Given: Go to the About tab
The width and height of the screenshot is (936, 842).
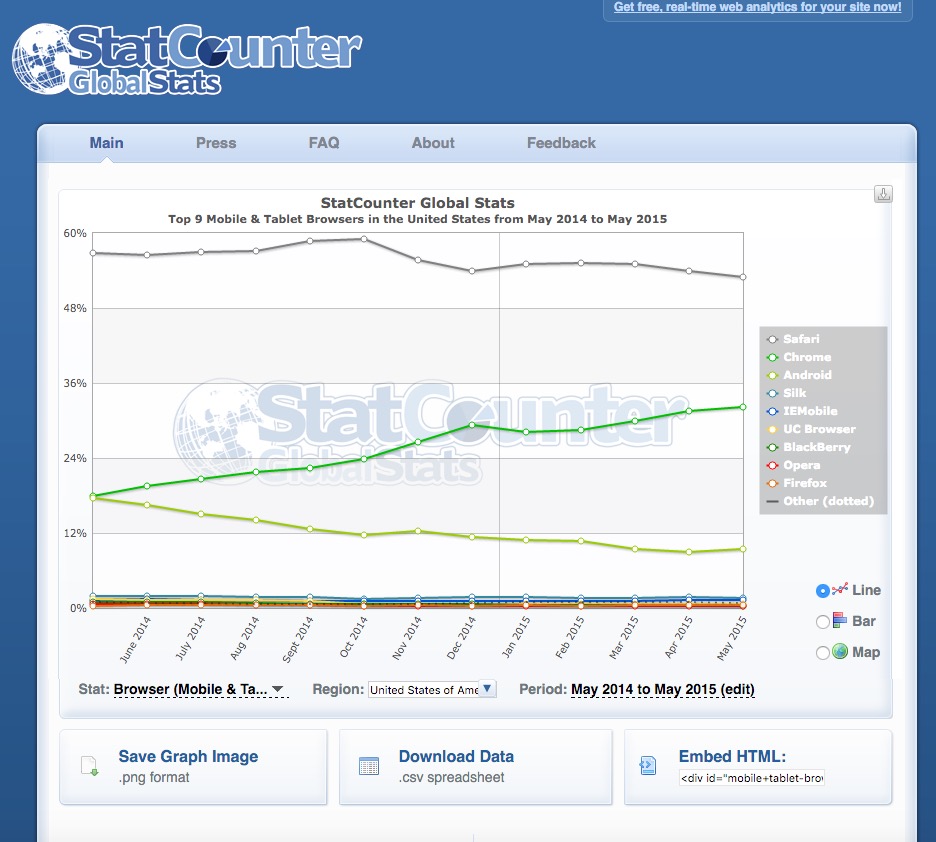Looking at the screenshot, I should [433, 143].
